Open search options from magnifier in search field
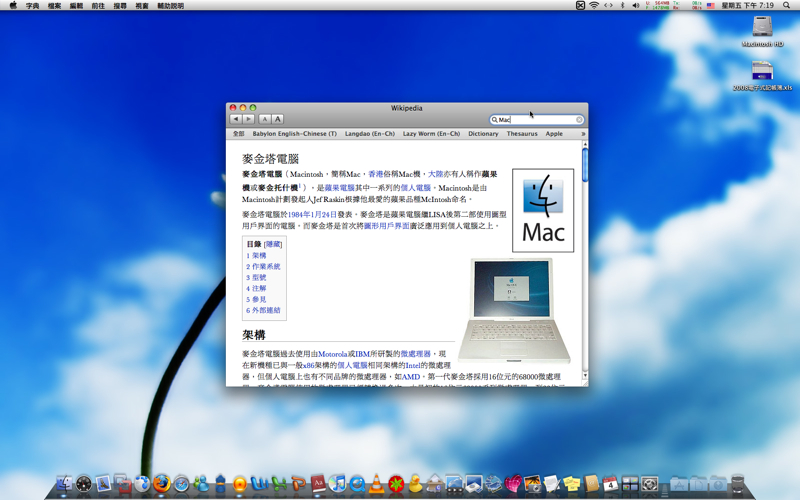800x500 pixels. click(495, 120)
